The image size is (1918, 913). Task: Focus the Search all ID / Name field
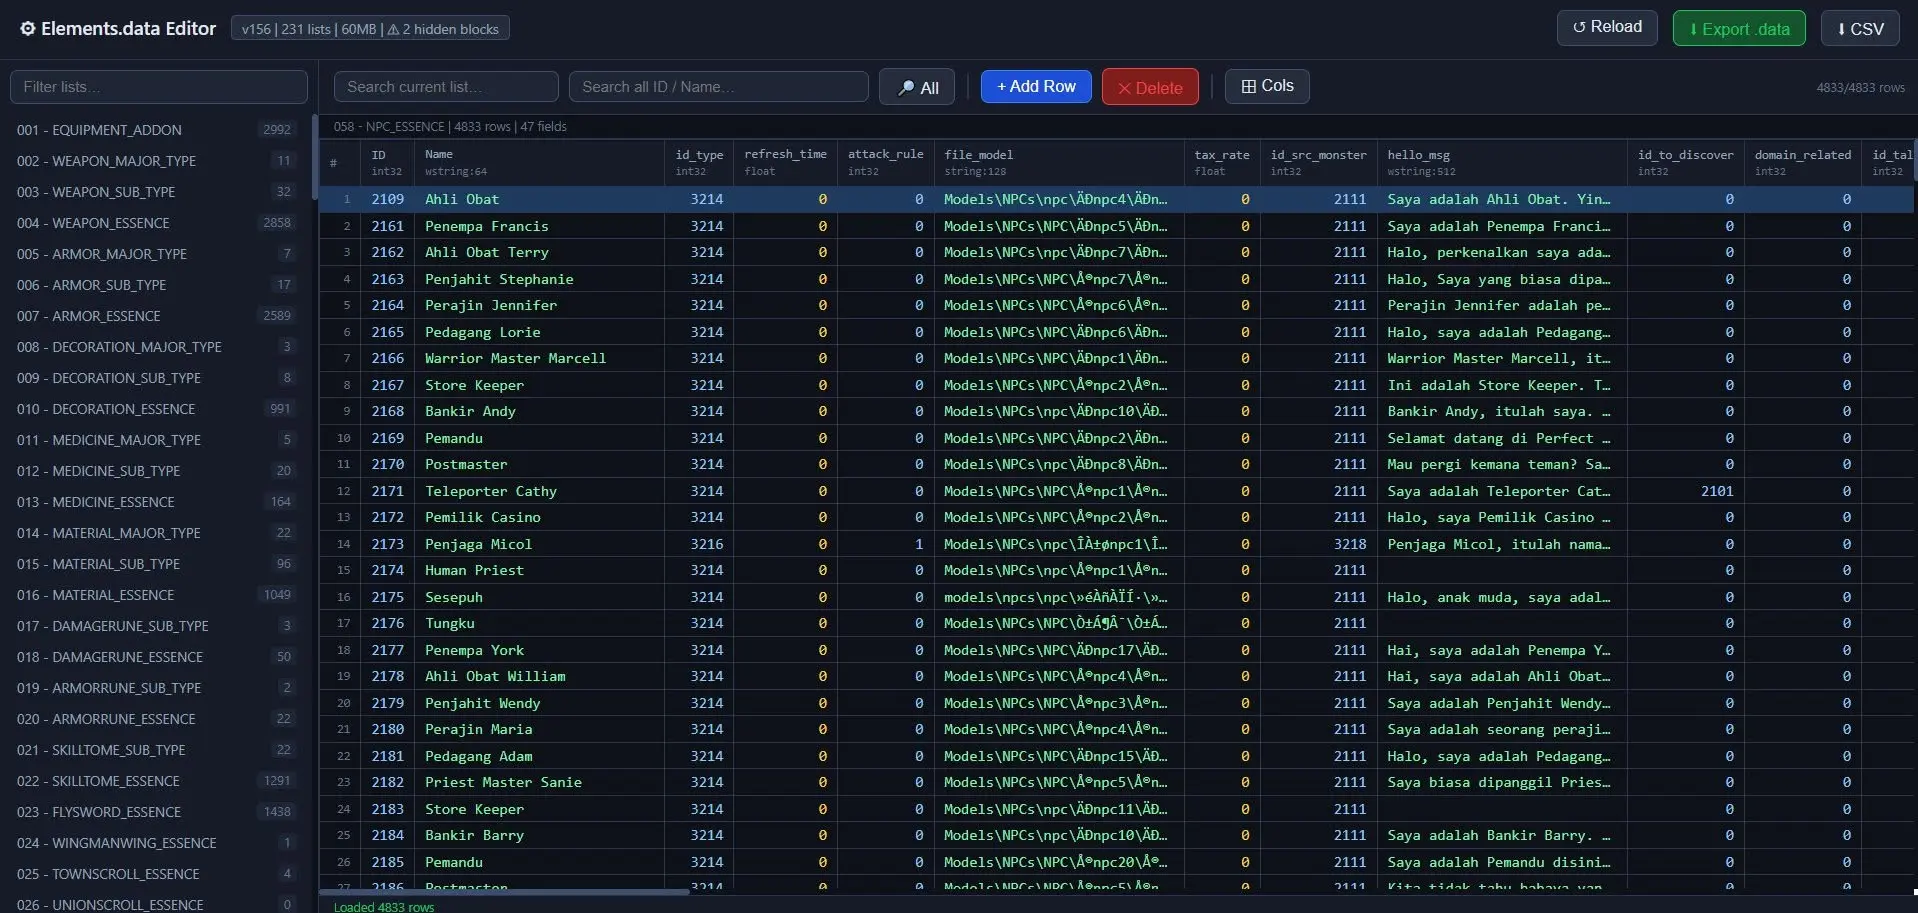(718, 87)
